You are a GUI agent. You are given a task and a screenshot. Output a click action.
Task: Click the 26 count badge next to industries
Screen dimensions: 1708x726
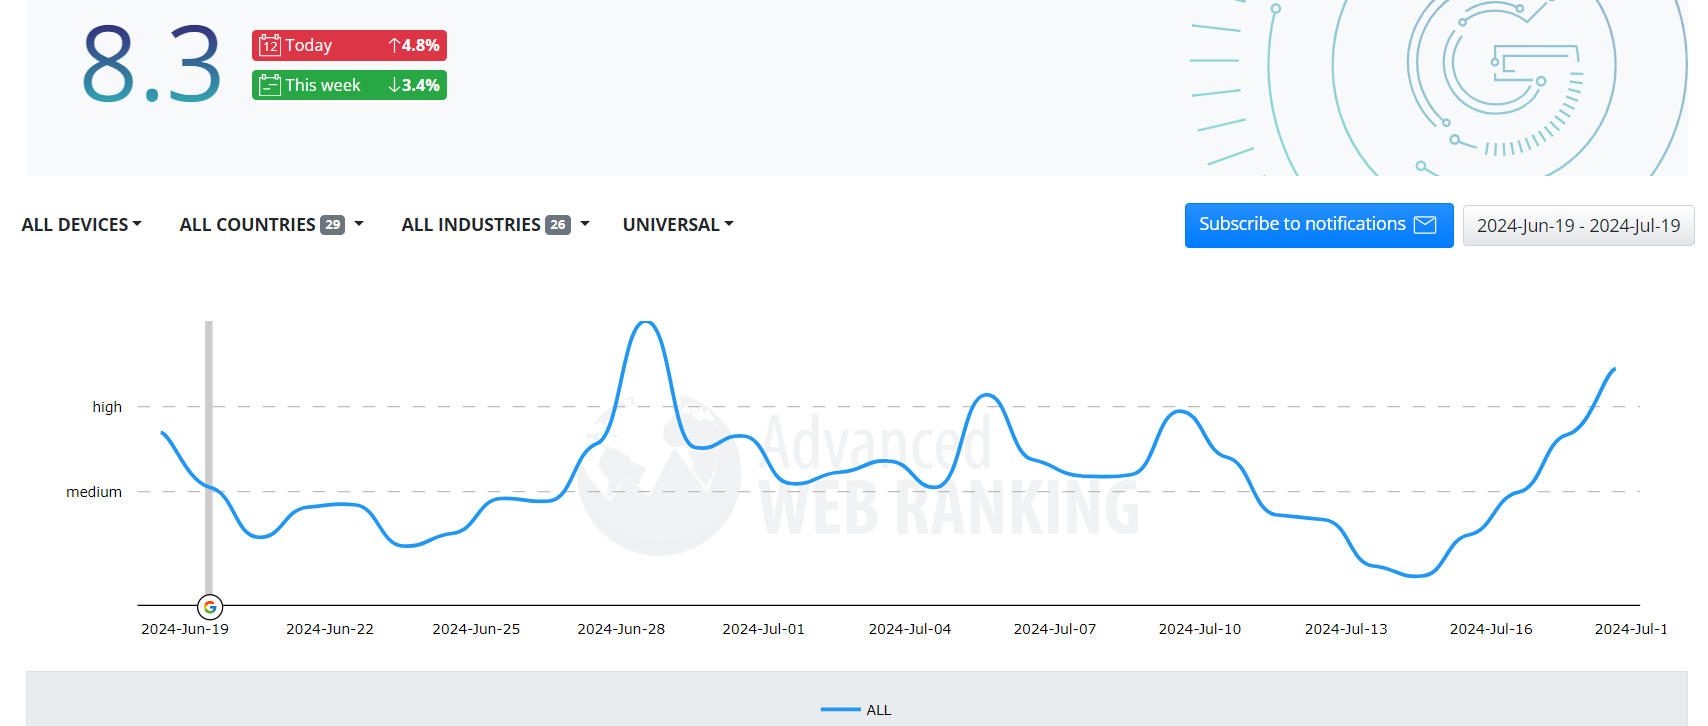coord(558,225)
